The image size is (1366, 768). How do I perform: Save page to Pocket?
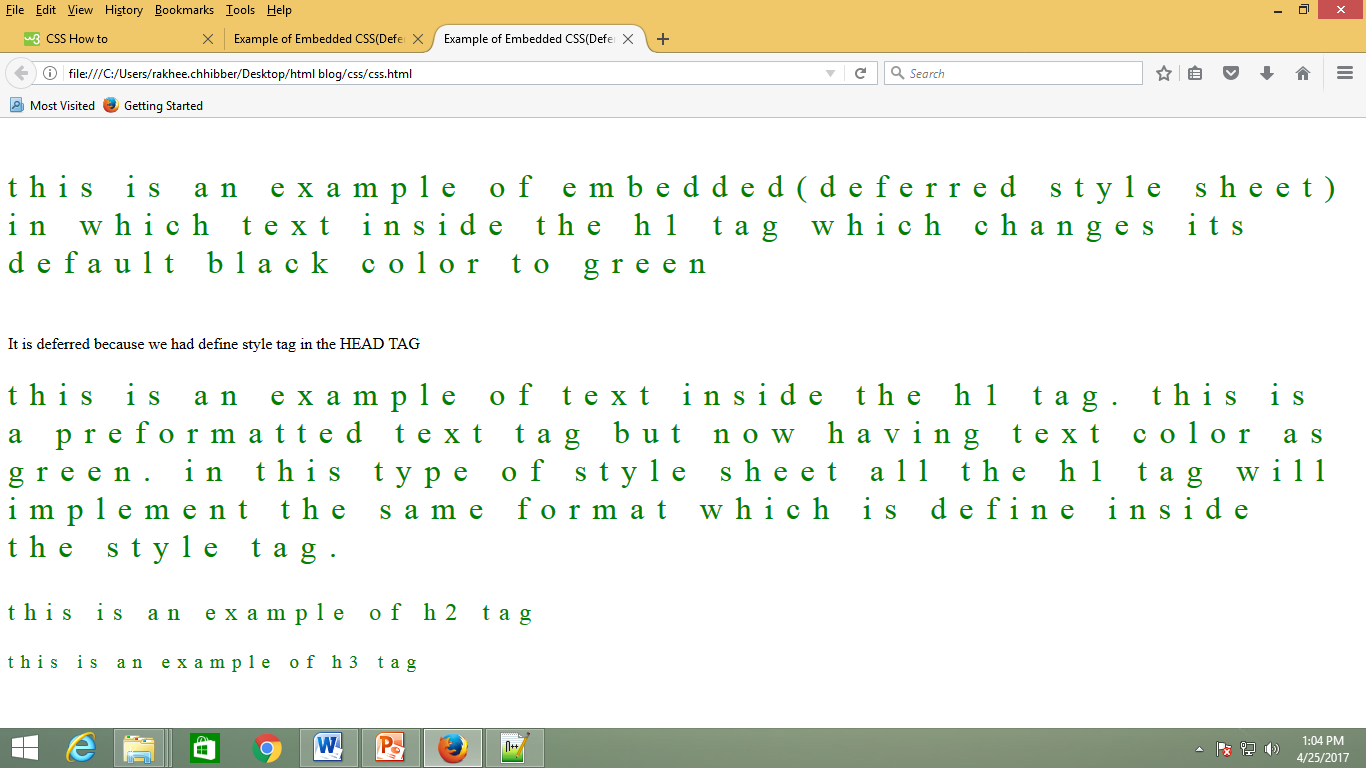coord(1231,72)
